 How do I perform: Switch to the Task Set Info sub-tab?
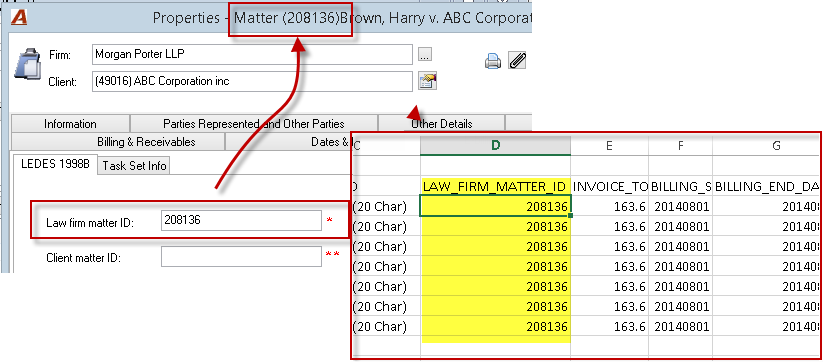134,166
